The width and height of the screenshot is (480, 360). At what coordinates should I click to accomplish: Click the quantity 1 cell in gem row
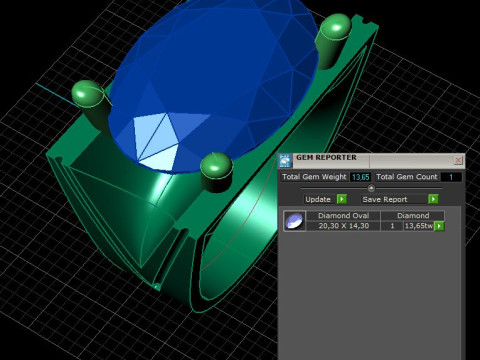(392, 226)
